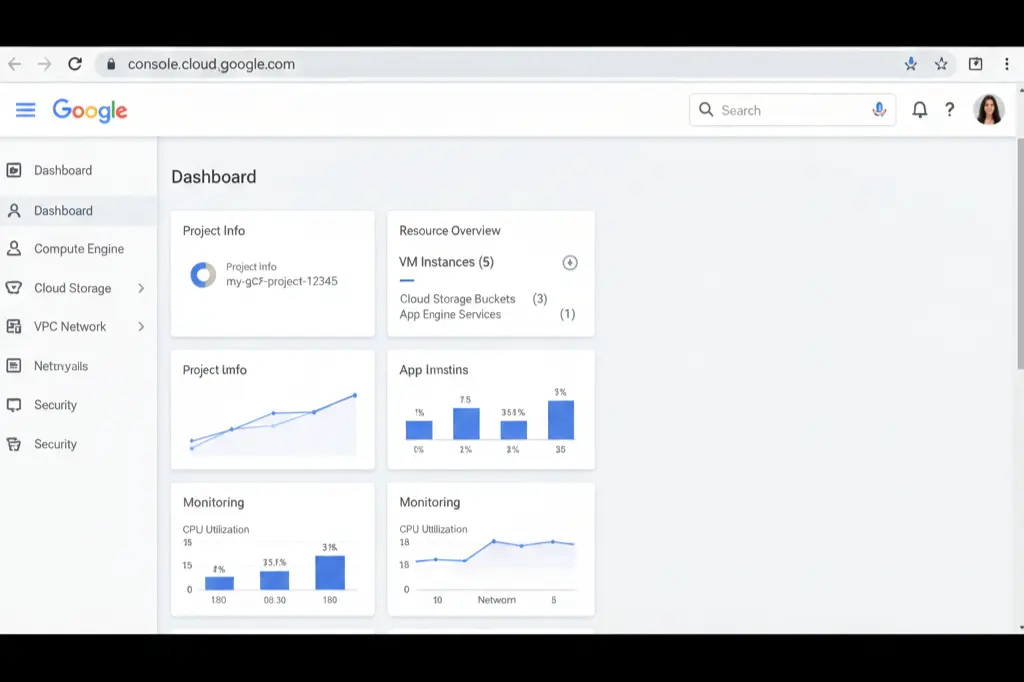Click the help question mark icon
The image size is (1024, 682).
950,110
